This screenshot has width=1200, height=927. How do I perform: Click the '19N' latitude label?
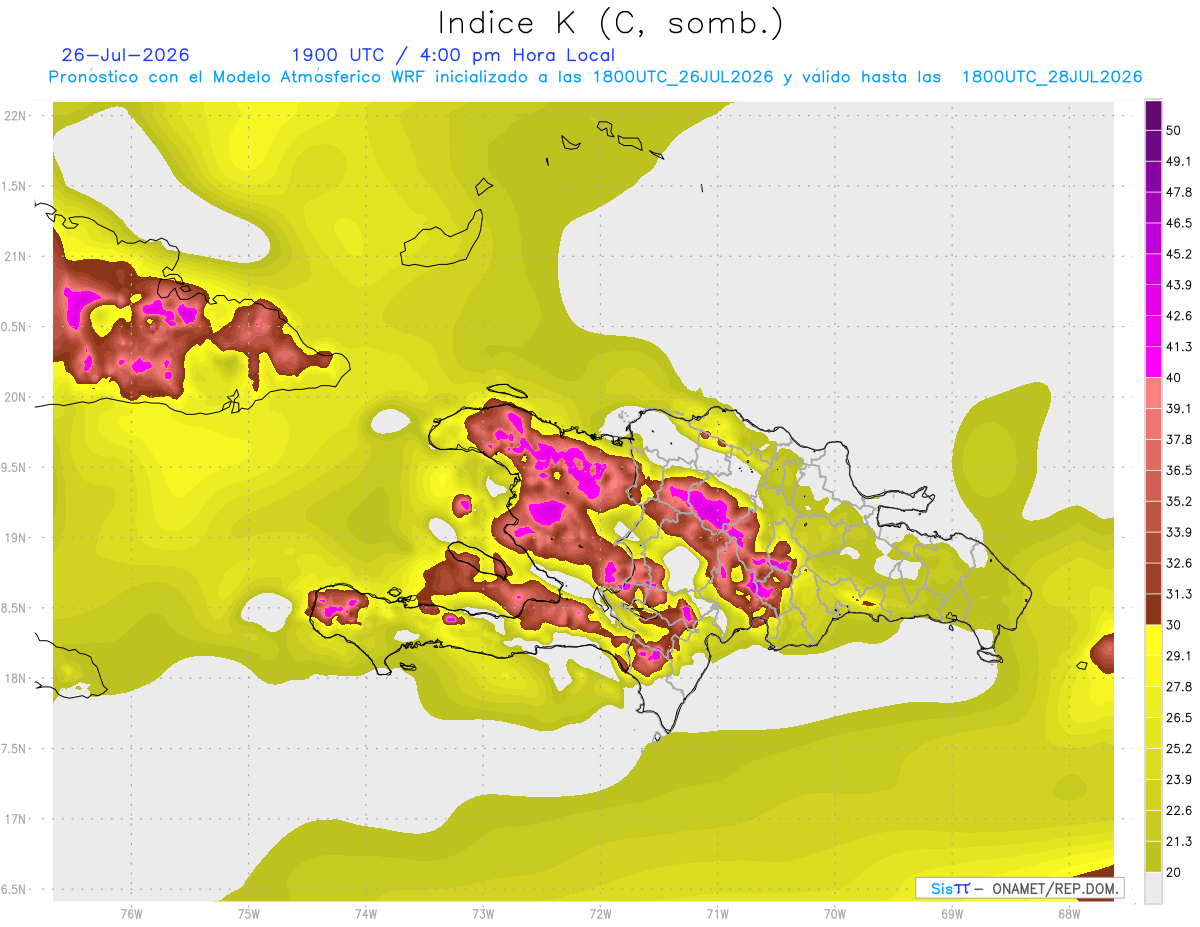16,538
